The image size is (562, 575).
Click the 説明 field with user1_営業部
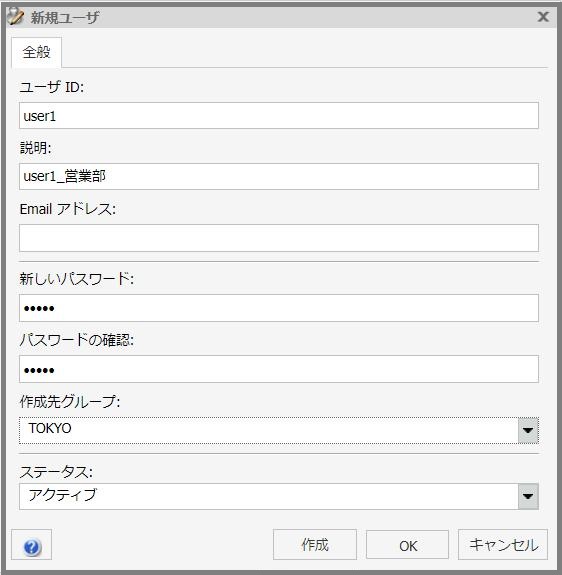[x=279, y=177]
